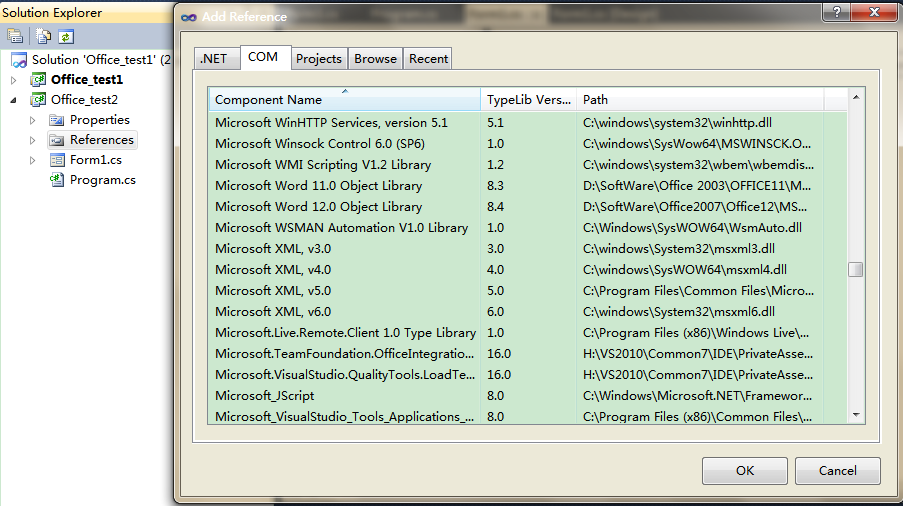Sort by Path column header
Screen dimensions: 903x506
coord(700,100)
